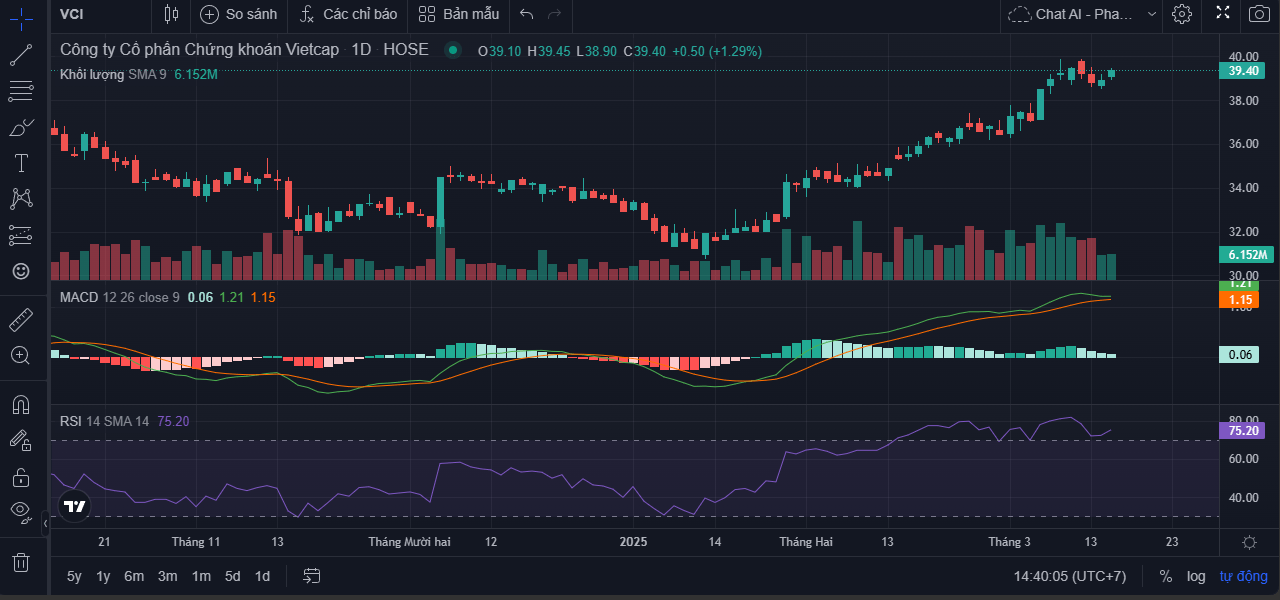Viewport: 1280px width, 600px height.
Task: Select the 1m time range
Action: pos(201,576)
